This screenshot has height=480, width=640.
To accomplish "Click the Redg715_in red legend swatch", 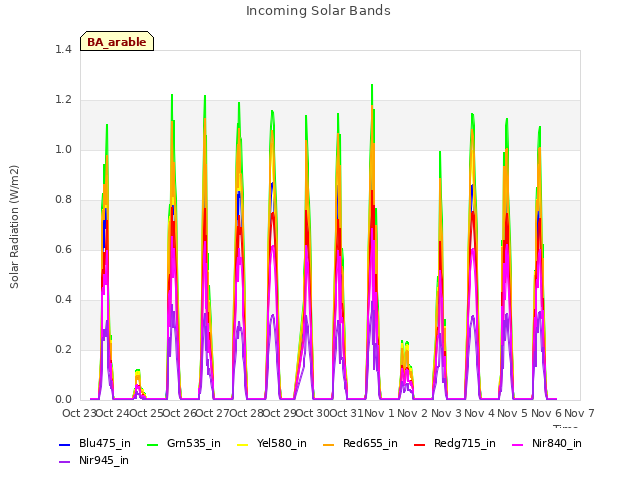I will click(x=420, y=444).
